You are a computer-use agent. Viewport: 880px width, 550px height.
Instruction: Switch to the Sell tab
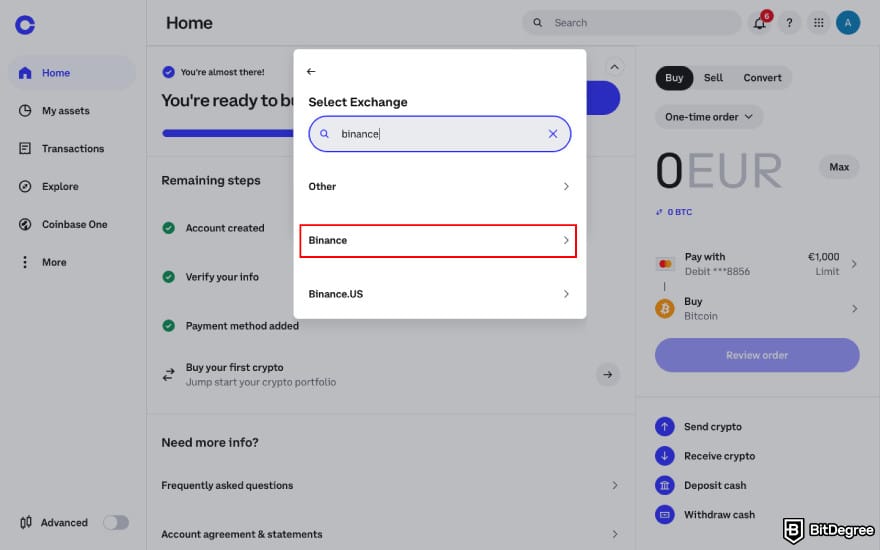pyautogui.click(x=713, y=78)
